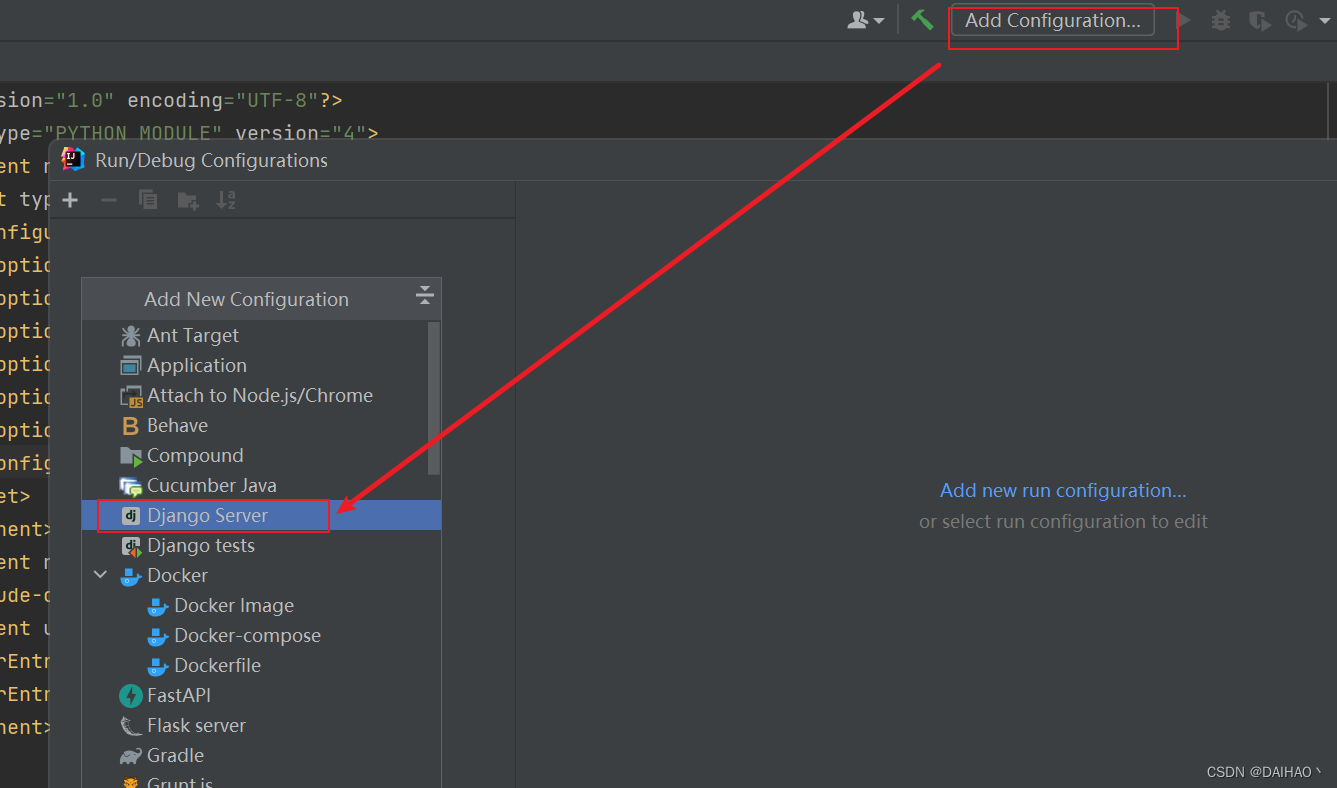Click the minus Remove Configuration icon

point(109,200)
